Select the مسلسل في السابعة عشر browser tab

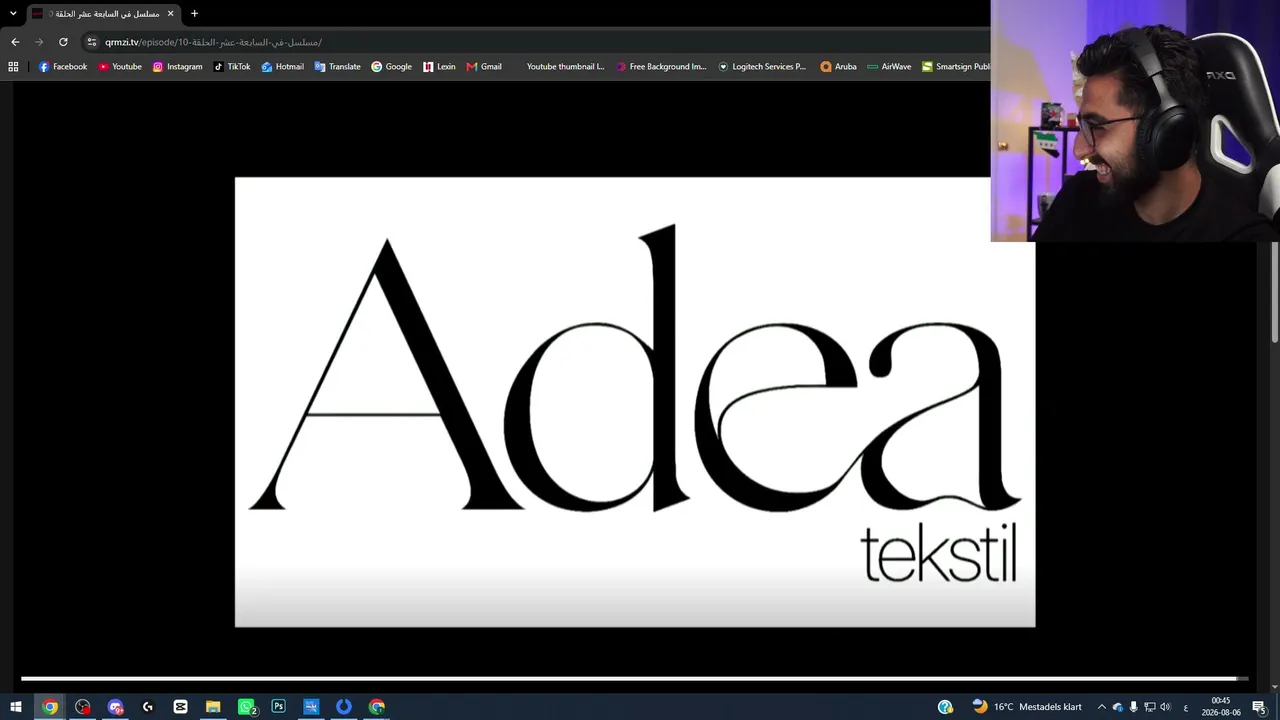(x=103, y=14)
